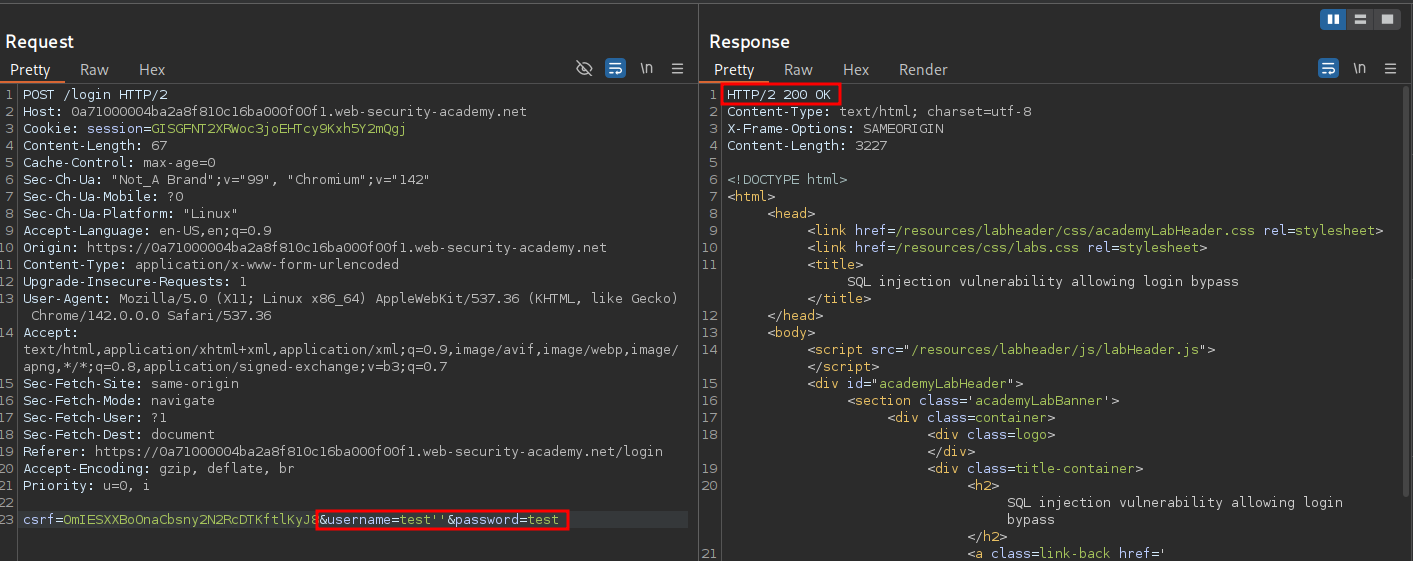
Task: Click the session cookie value in request
Action: [278, 129]
